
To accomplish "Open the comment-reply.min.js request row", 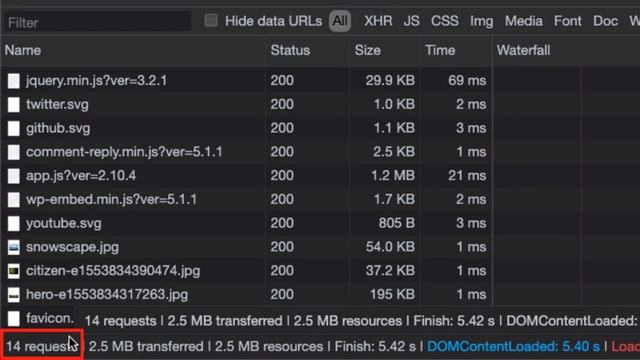I will point(246,152).
